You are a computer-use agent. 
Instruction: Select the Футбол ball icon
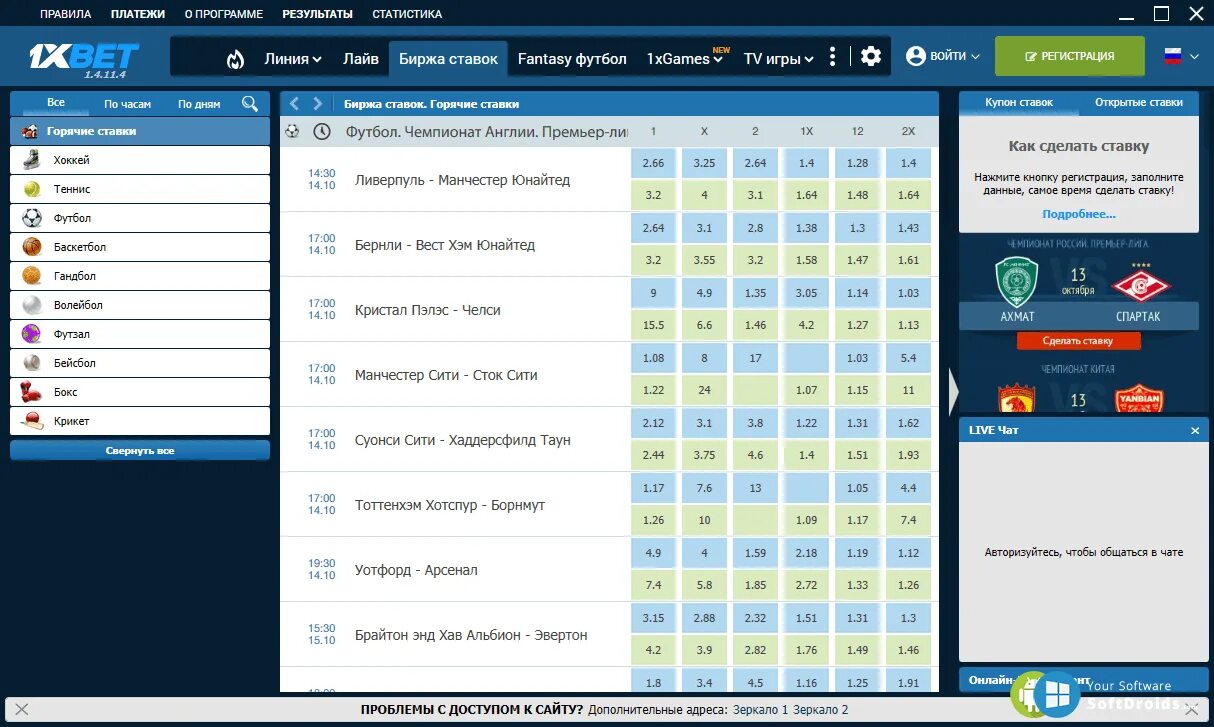pos(33,218)
